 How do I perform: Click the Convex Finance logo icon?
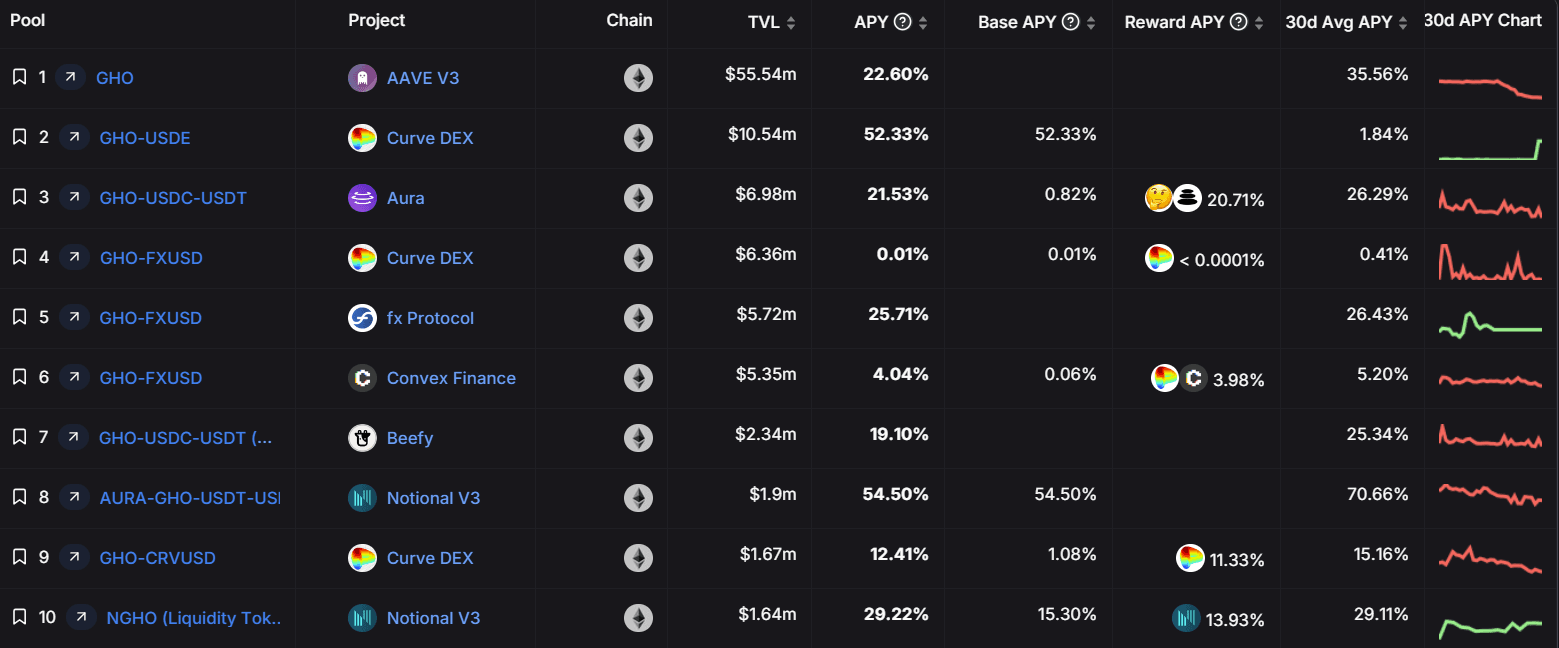(x=362, y=378)
